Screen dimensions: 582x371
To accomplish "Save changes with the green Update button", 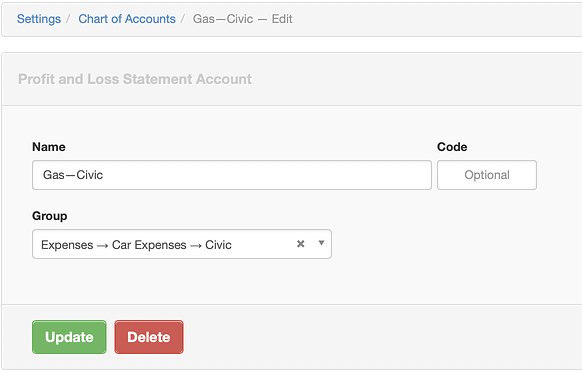I will (x=69, y=337).
